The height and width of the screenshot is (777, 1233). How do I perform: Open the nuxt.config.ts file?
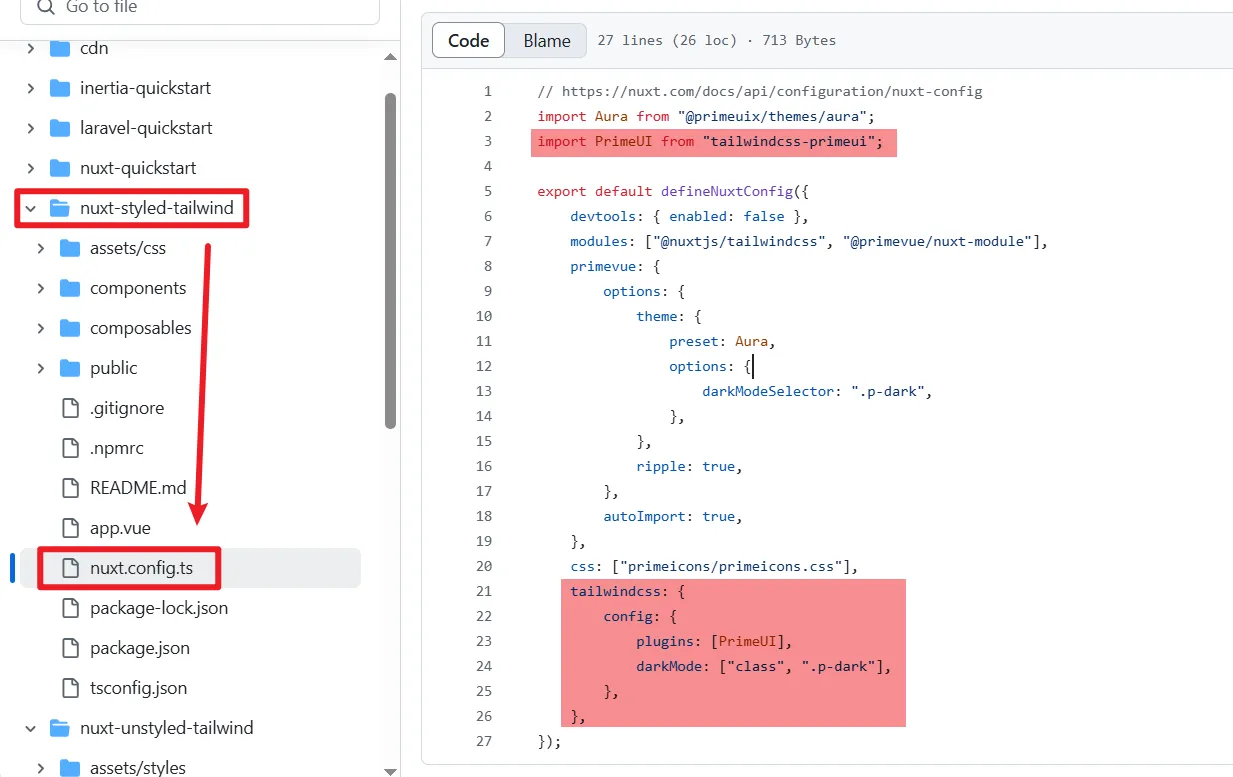[x=141, y=568]
